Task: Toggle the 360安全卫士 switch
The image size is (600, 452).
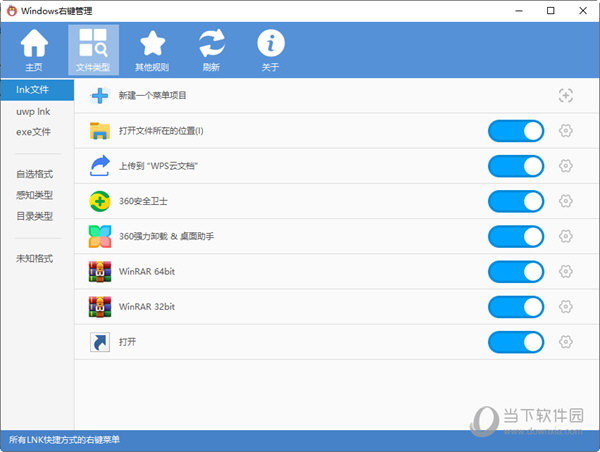Action: tap(516, 201)
